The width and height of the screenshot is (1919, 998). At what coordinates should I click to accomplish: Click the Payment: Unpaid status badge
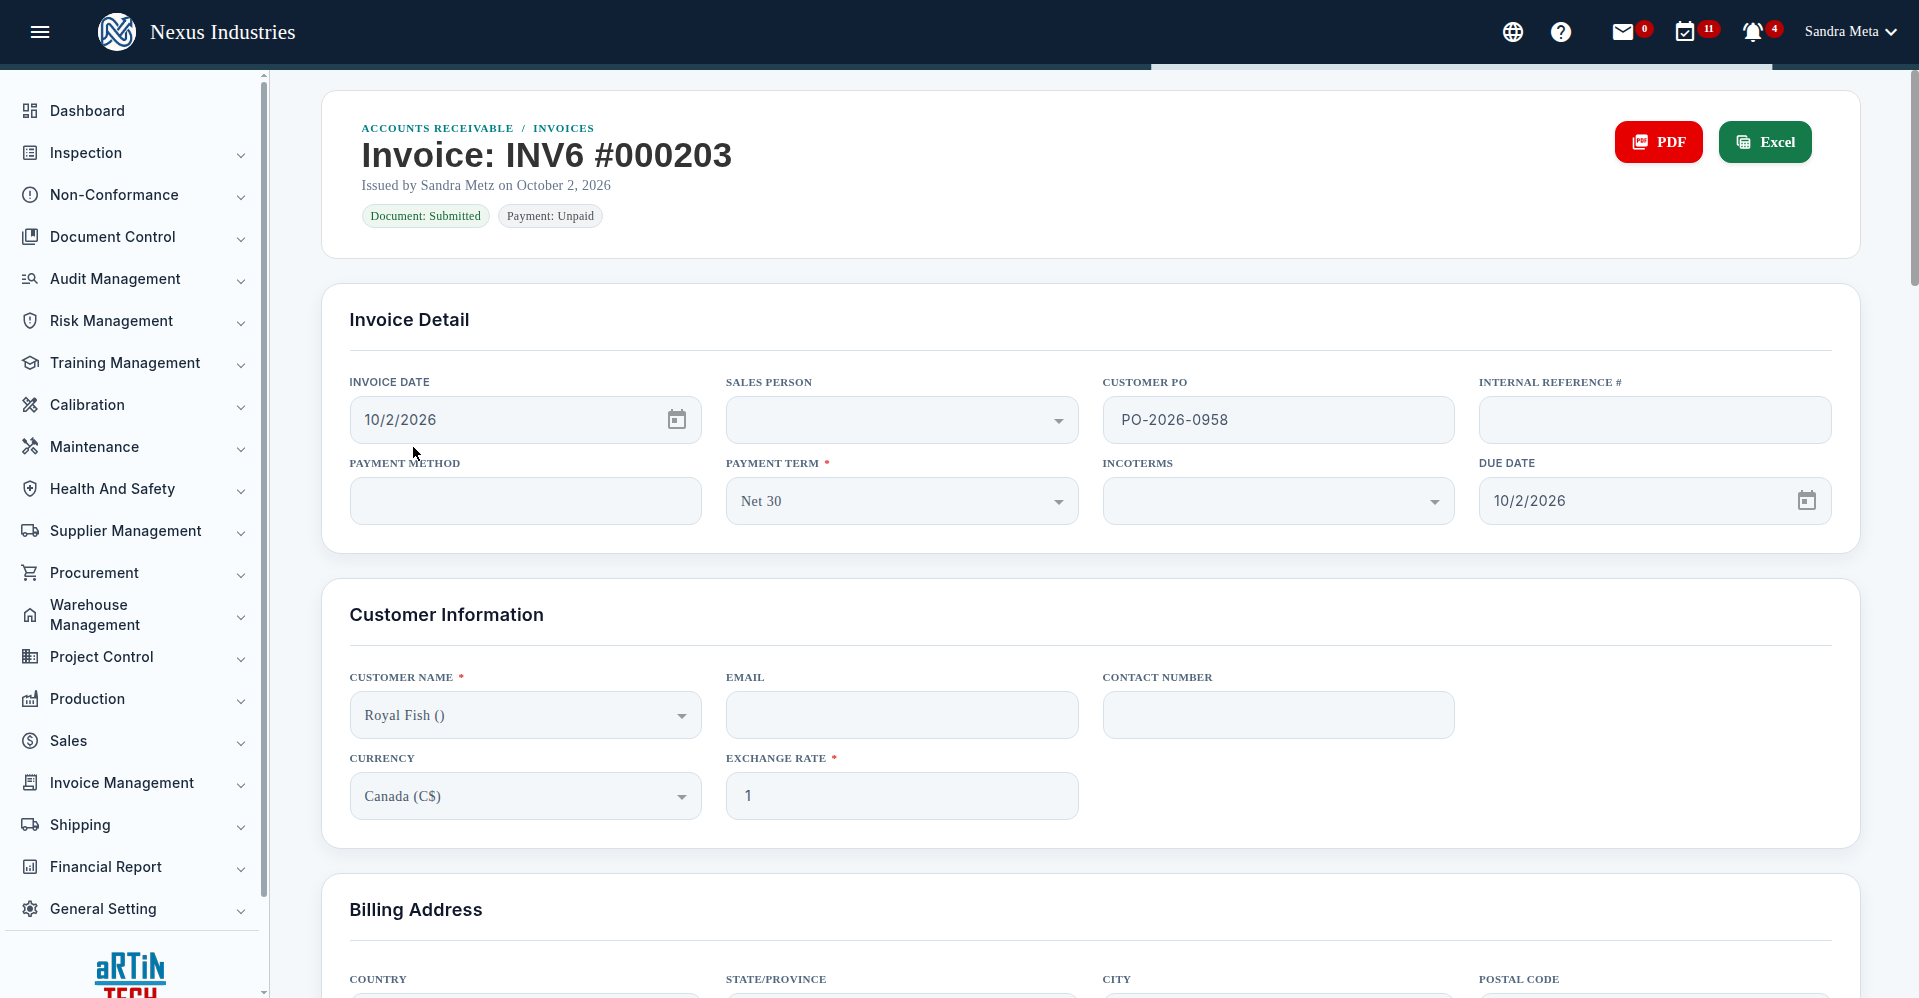click(550, 216)
